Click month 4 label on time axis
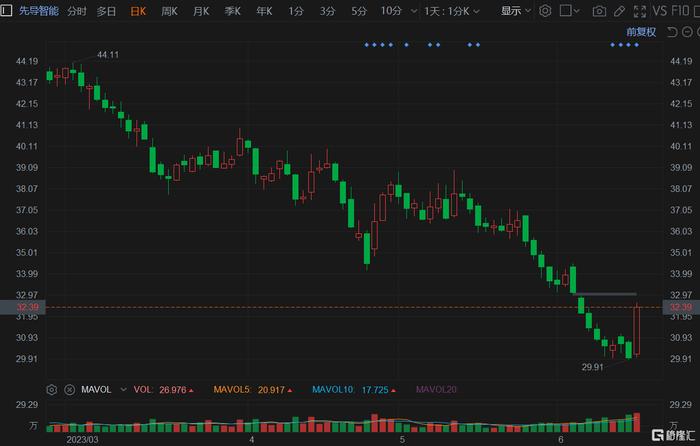Screen dimensions: 700x446 click(252, 439)
